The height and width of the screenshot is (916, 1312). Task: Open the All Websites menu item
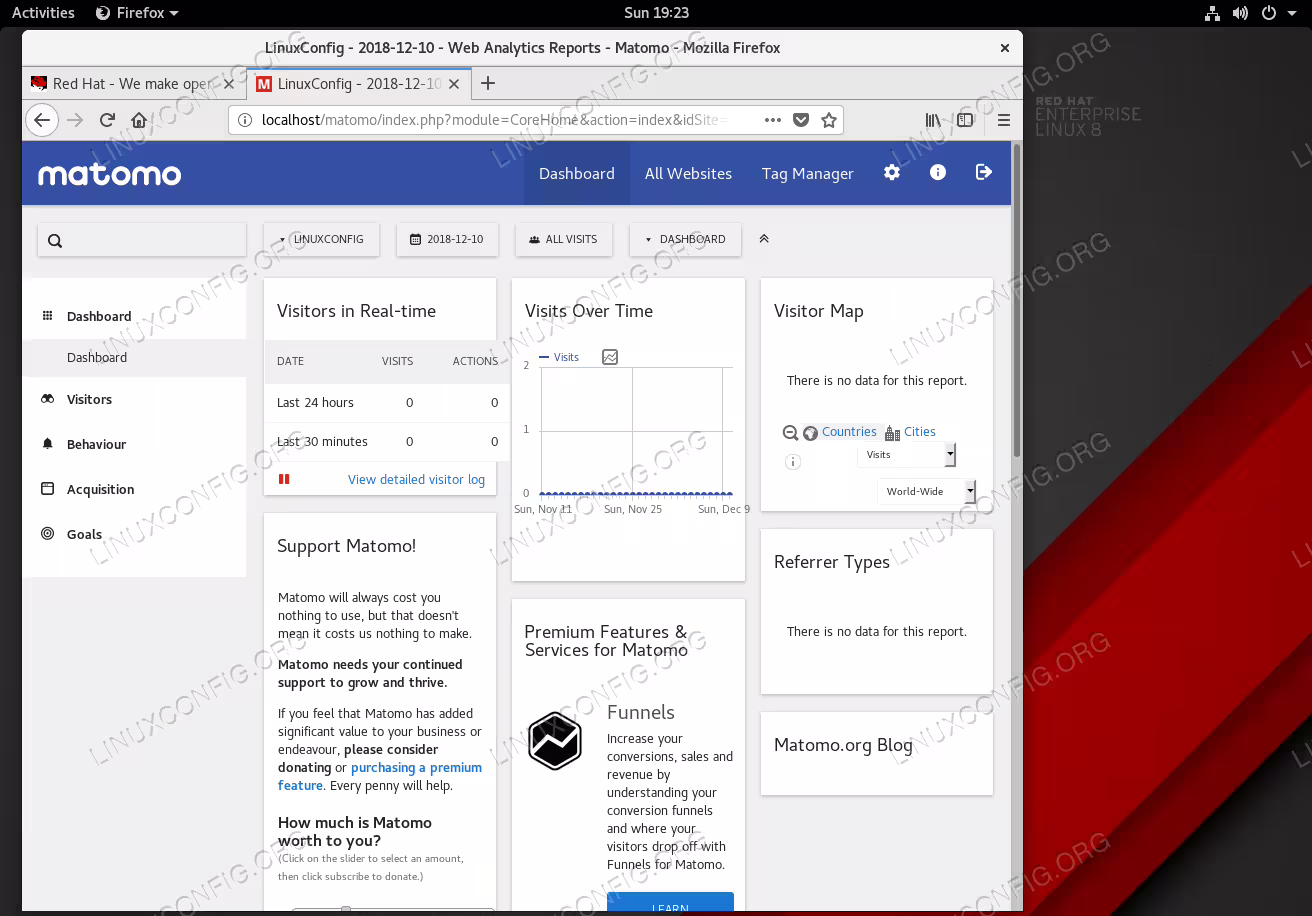[688, 174]
